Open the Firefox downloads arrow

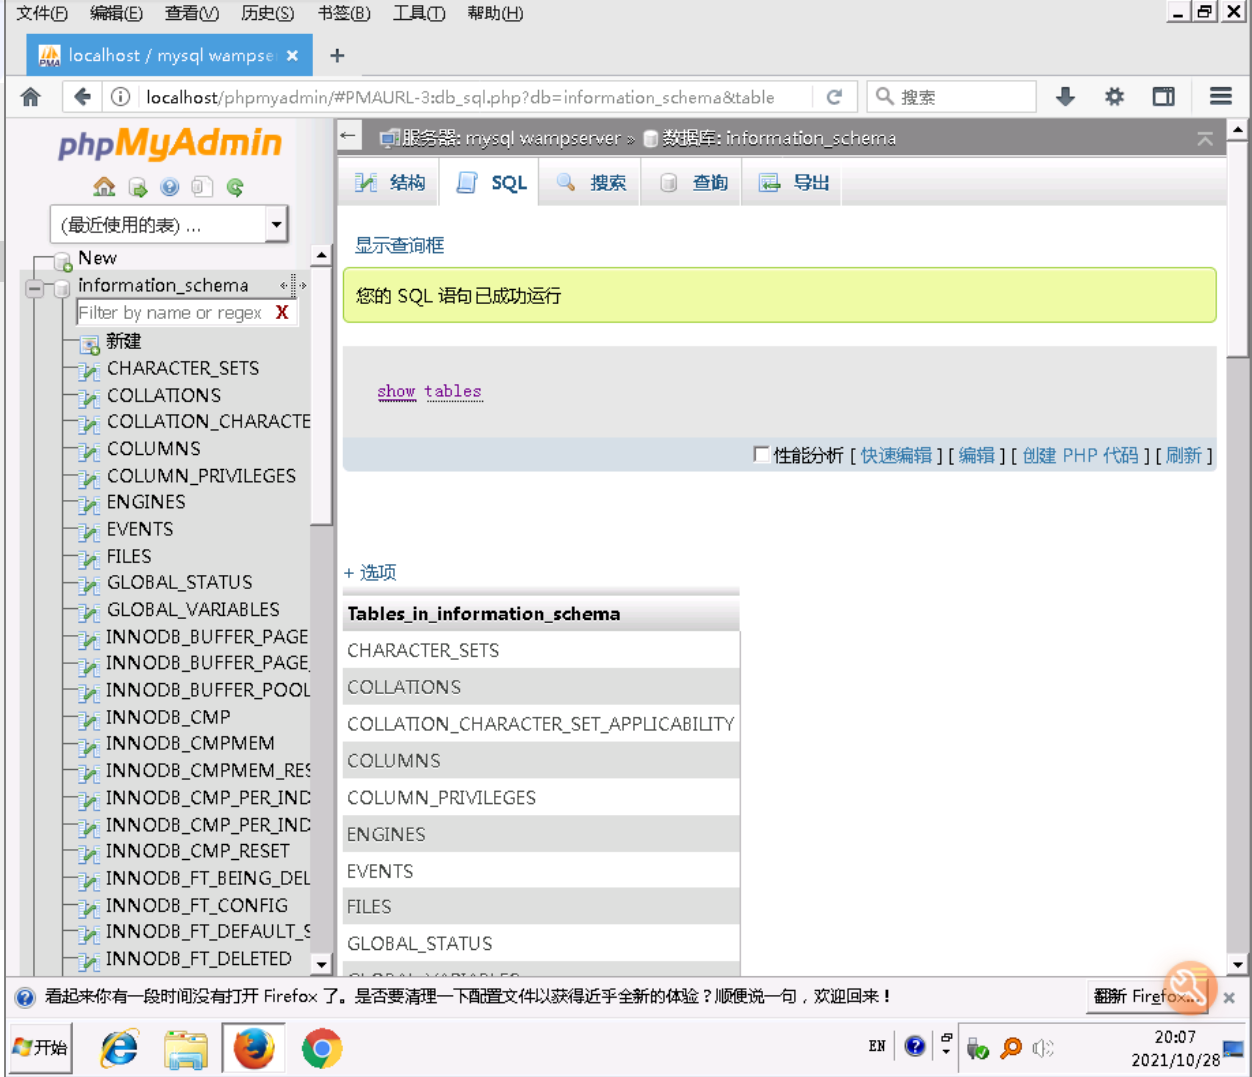coord(1065,97)
